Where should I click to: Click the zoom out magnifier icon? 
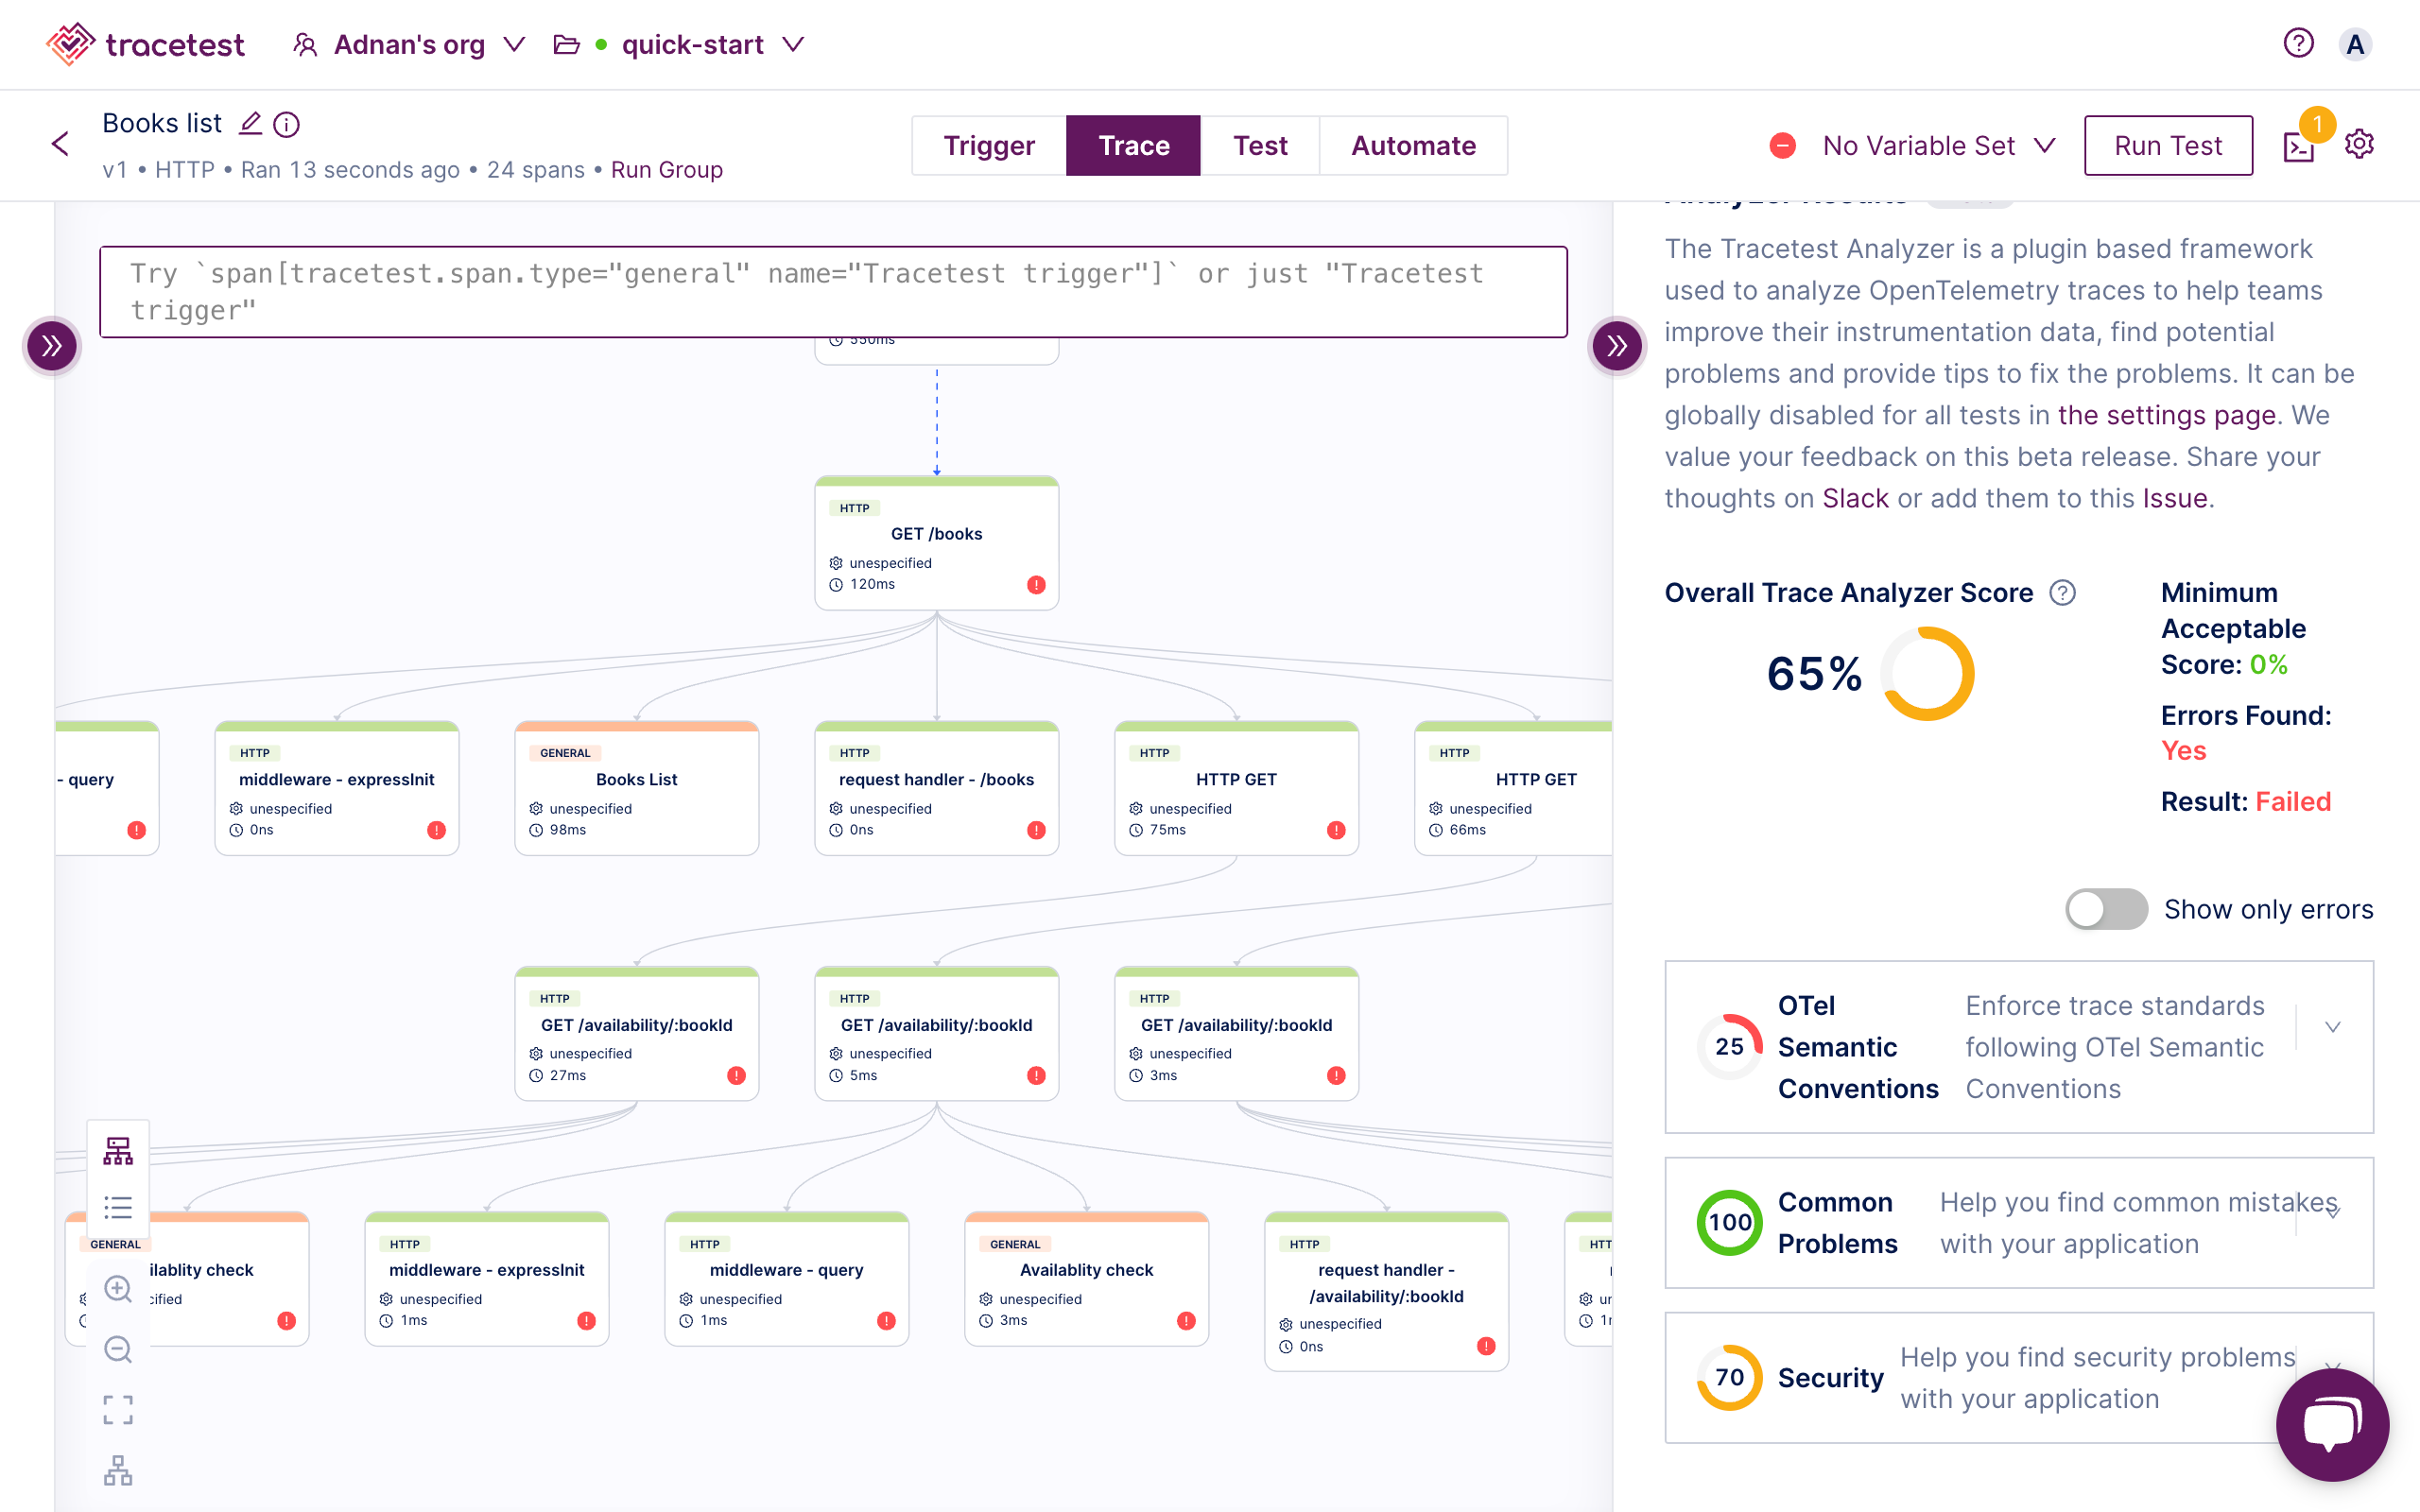(x=118, y=1349)
